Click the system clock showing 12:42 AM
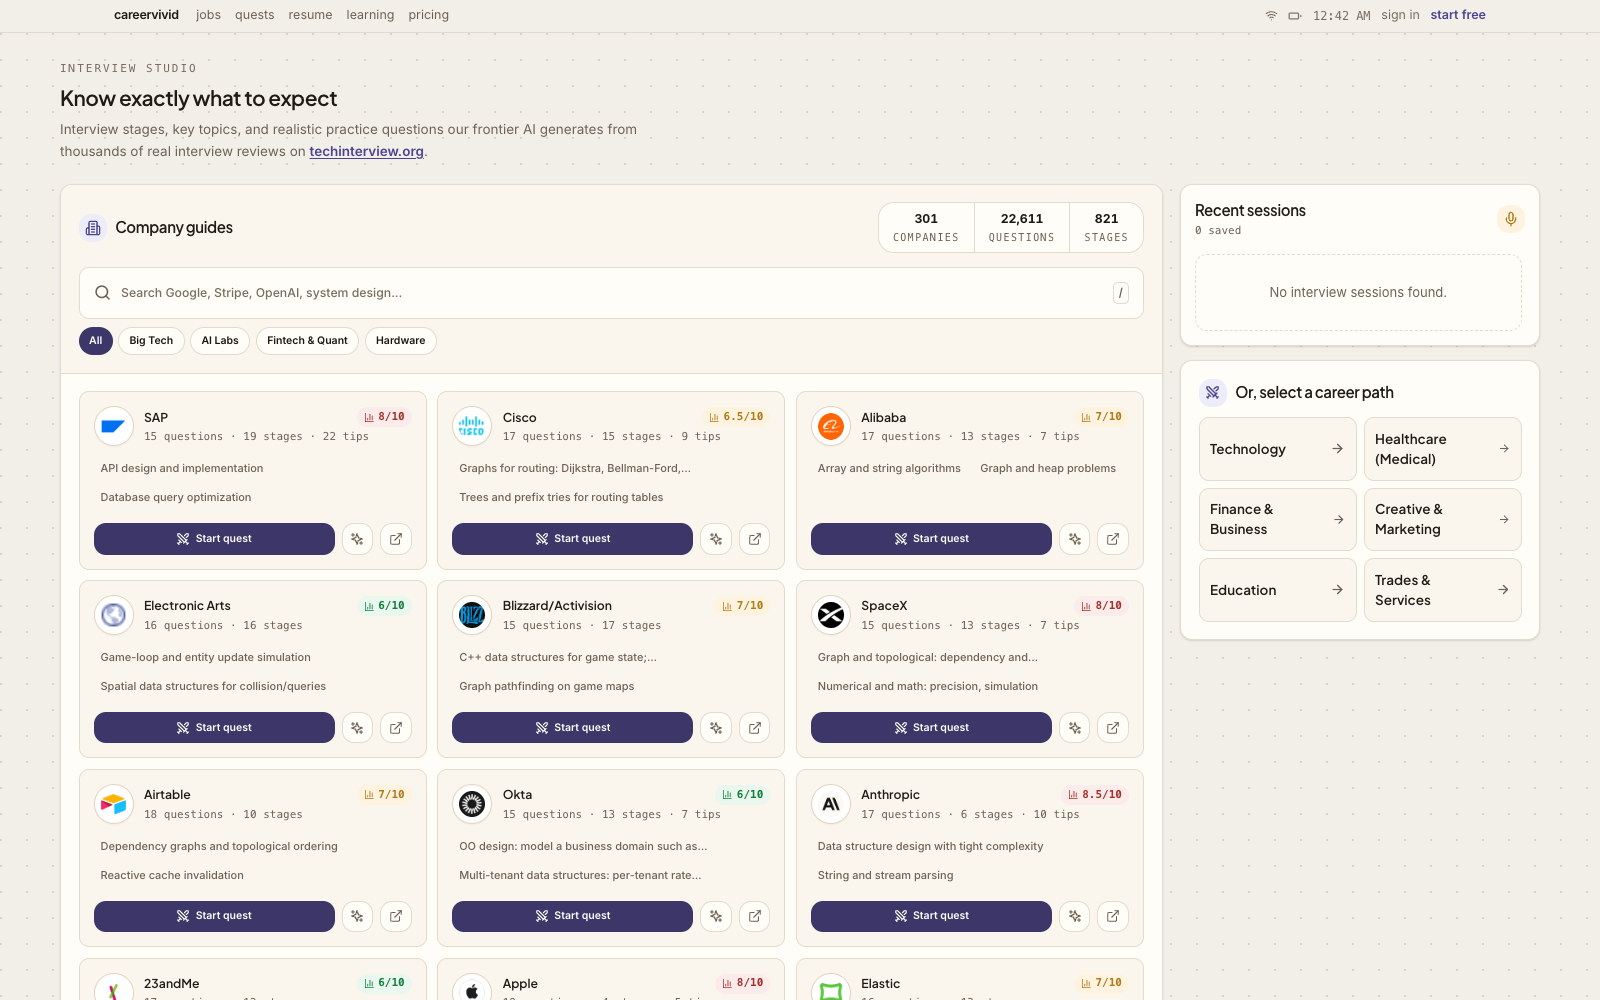The image size is (1600, 1000). (1342, 16)
